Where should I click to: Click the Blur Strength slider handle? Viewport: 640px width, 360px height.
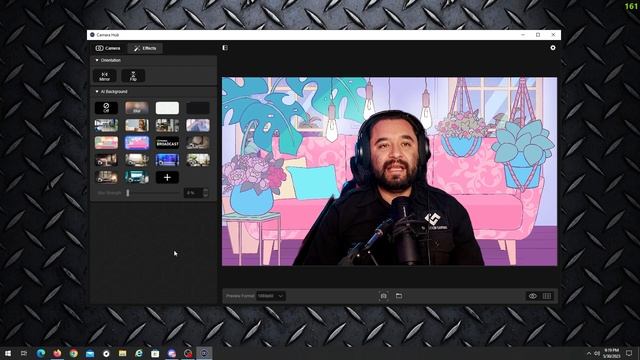(128, 193)
